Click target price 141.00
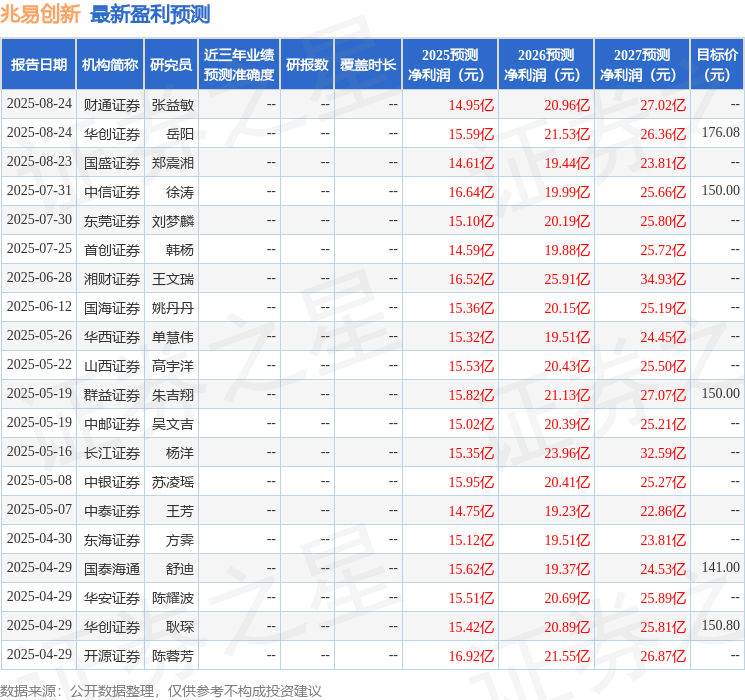The width and height of the screenshot is (745, 700). tap(721, 567)
